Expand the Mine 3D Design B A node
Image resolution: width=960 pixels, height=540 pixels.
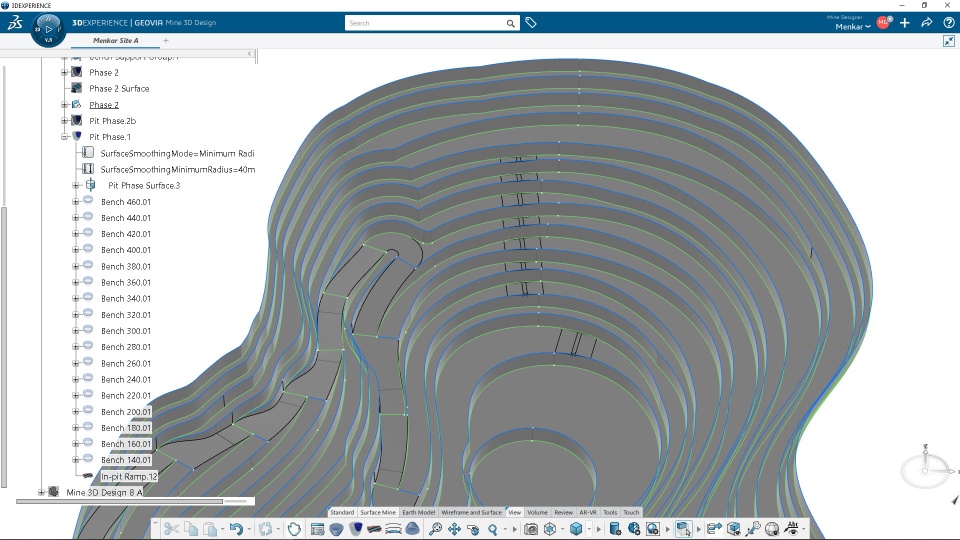(42, 492)
